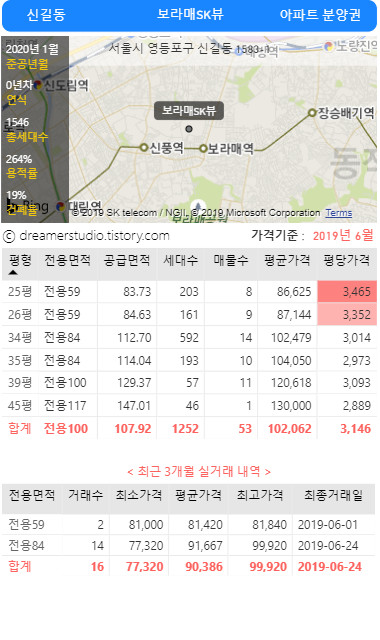Click the 2019년 6월 price date

tap(343, 236)
